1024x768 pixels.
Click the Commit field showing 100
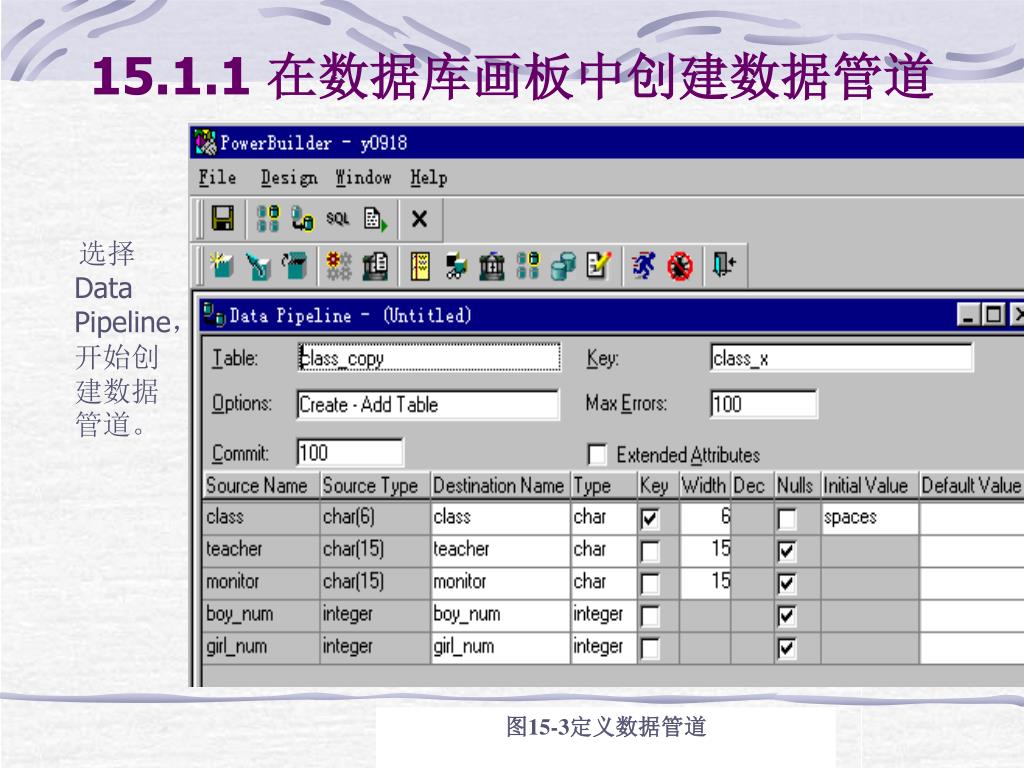tap(350, 453)
